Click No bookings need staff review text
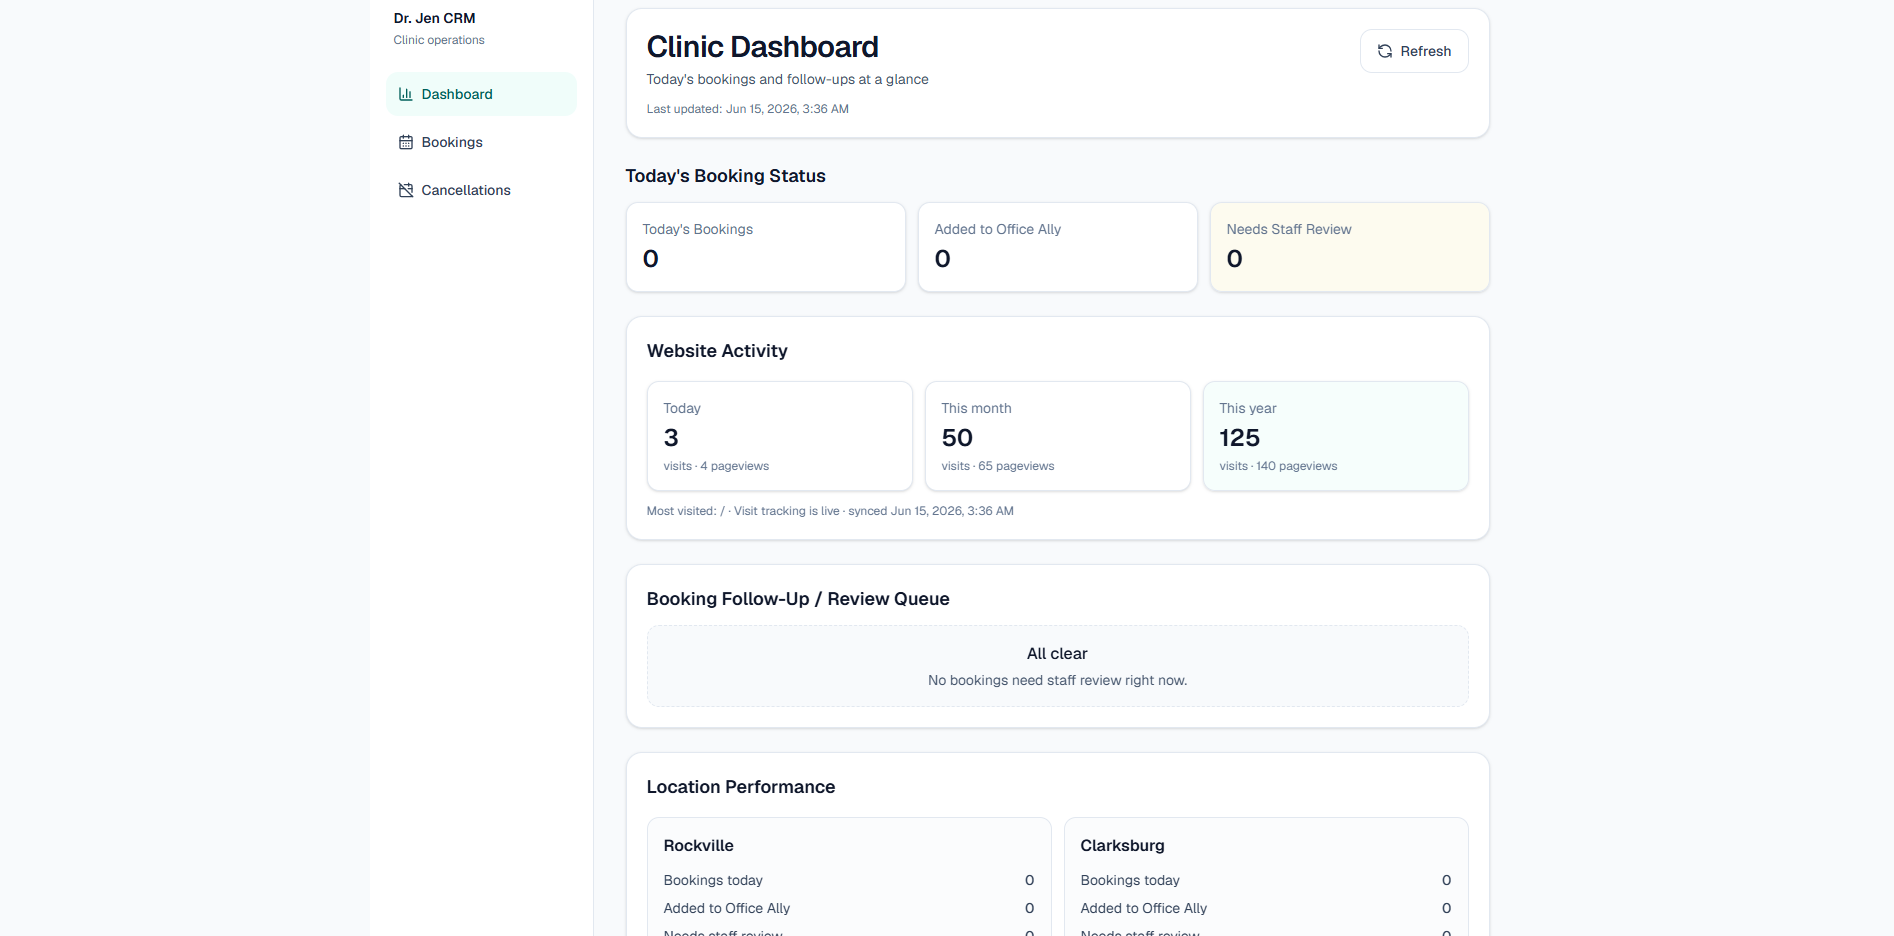 (1057, 680)
